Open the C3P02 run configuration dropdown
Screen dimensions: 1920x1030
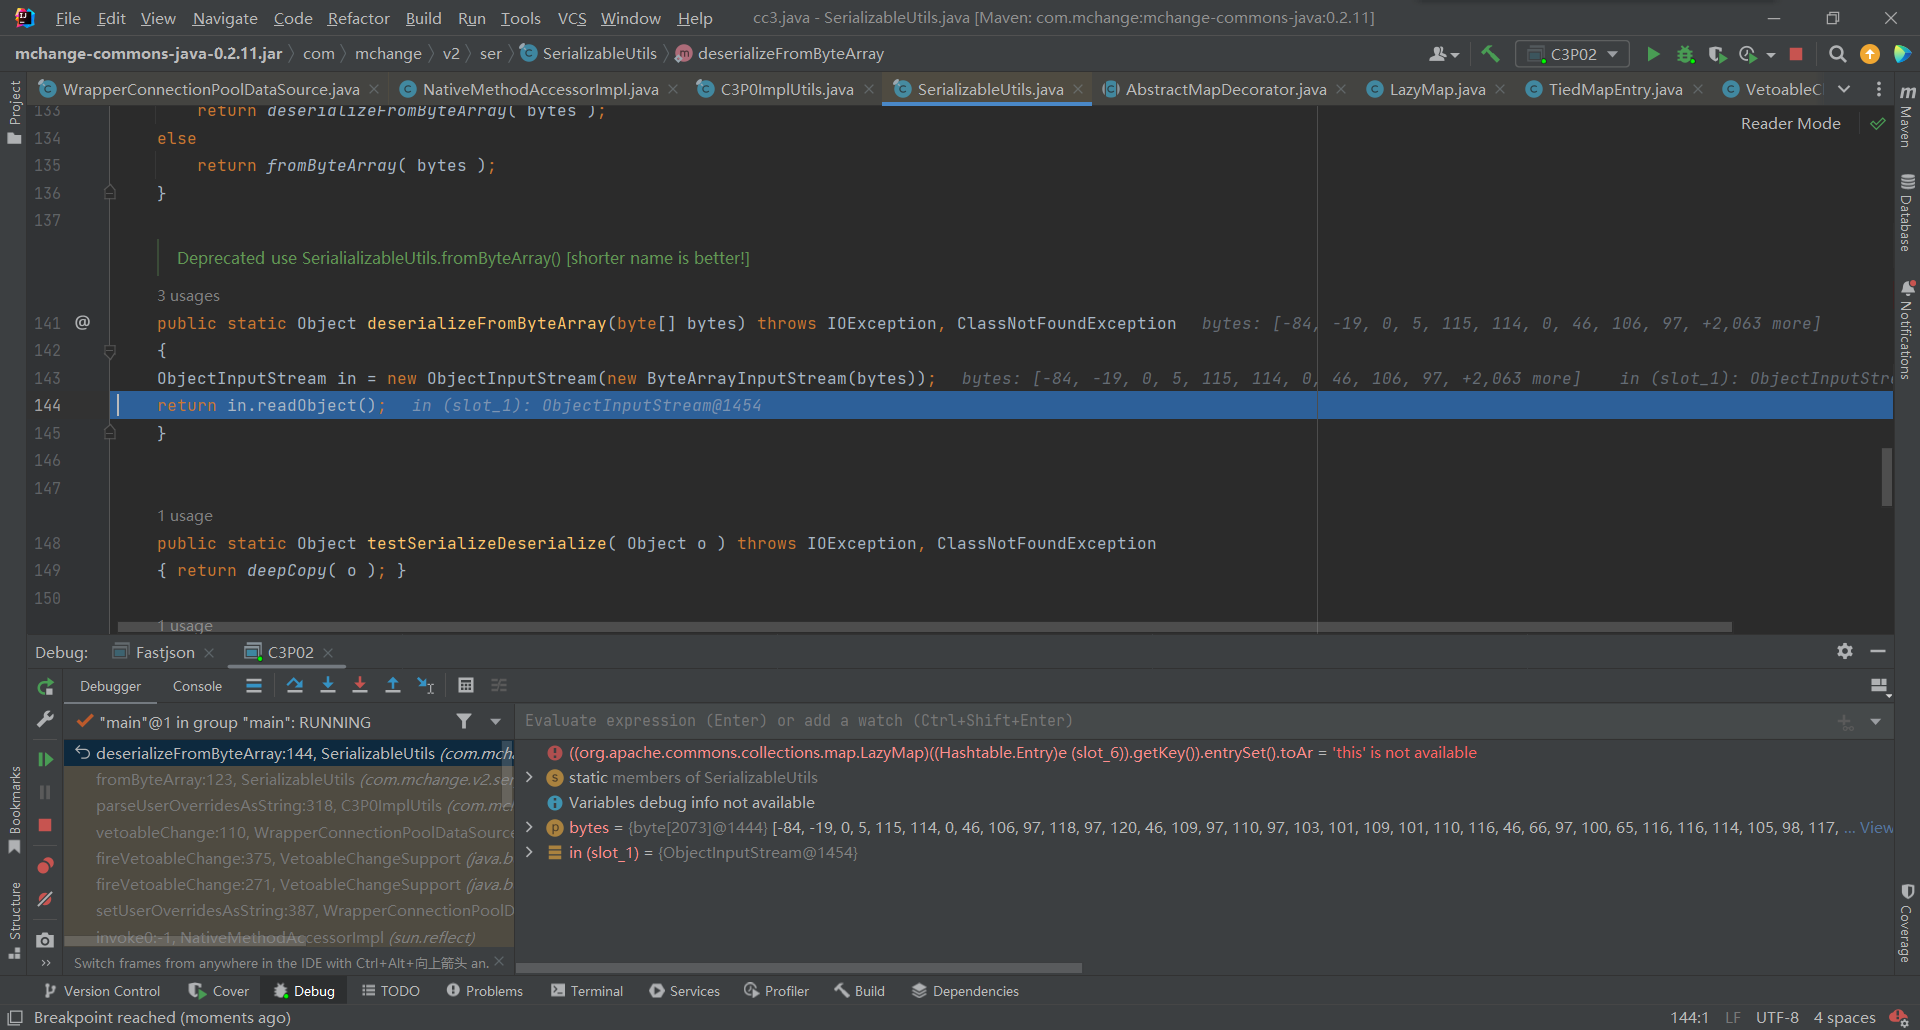(1572, 54)
